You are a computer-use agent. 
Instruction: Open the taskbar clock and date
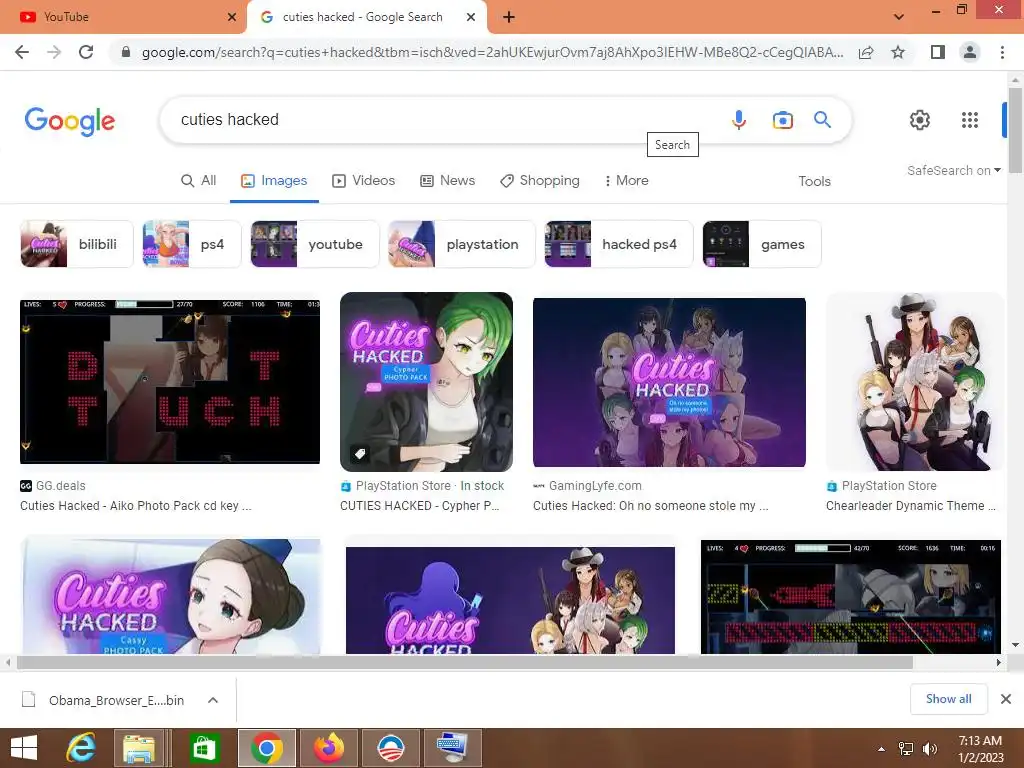[x=980, y=749]
